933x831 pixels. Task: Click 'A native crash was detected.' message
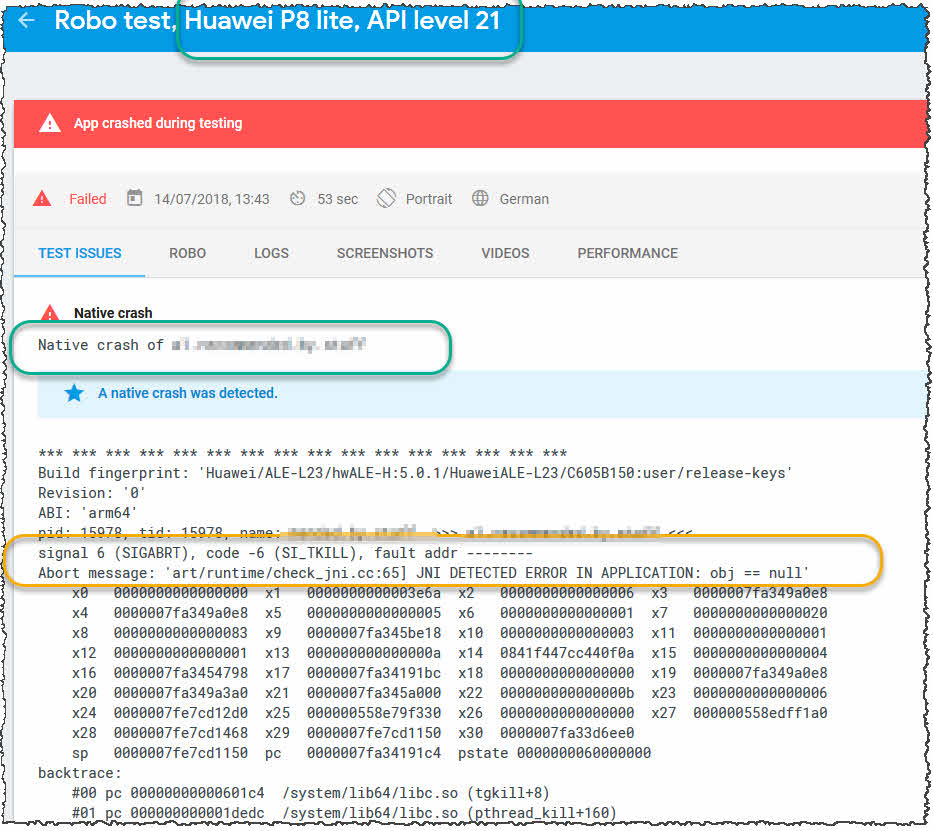point(187,393)
